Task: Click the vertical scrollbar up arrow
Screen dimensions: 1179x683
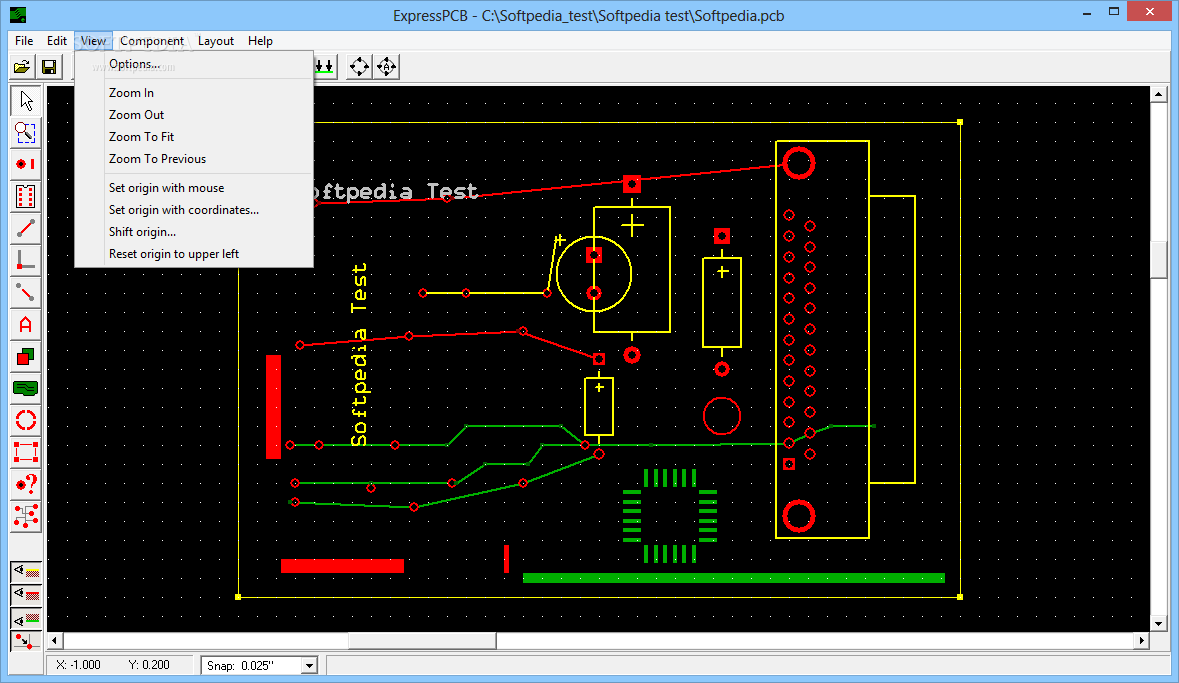Action: (1158, 95)
